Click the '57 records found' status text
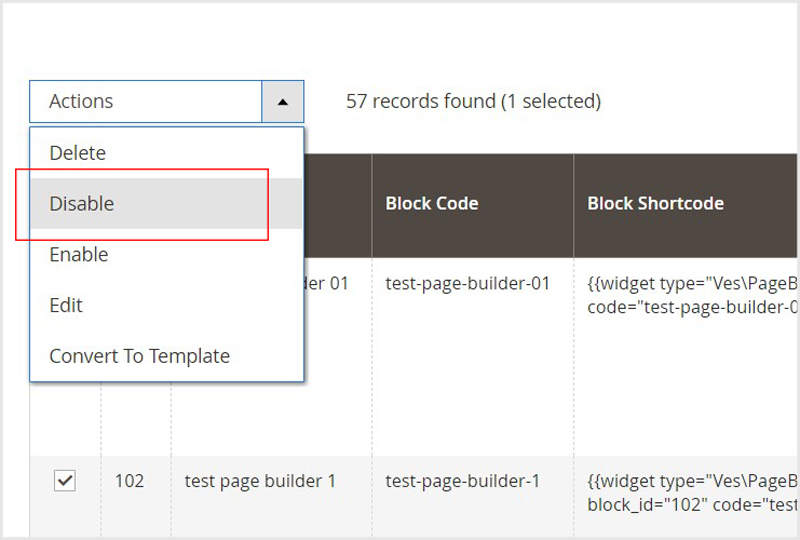Image resolution: width=800 pixels, height=540 pixels. [x=420, y=101]
